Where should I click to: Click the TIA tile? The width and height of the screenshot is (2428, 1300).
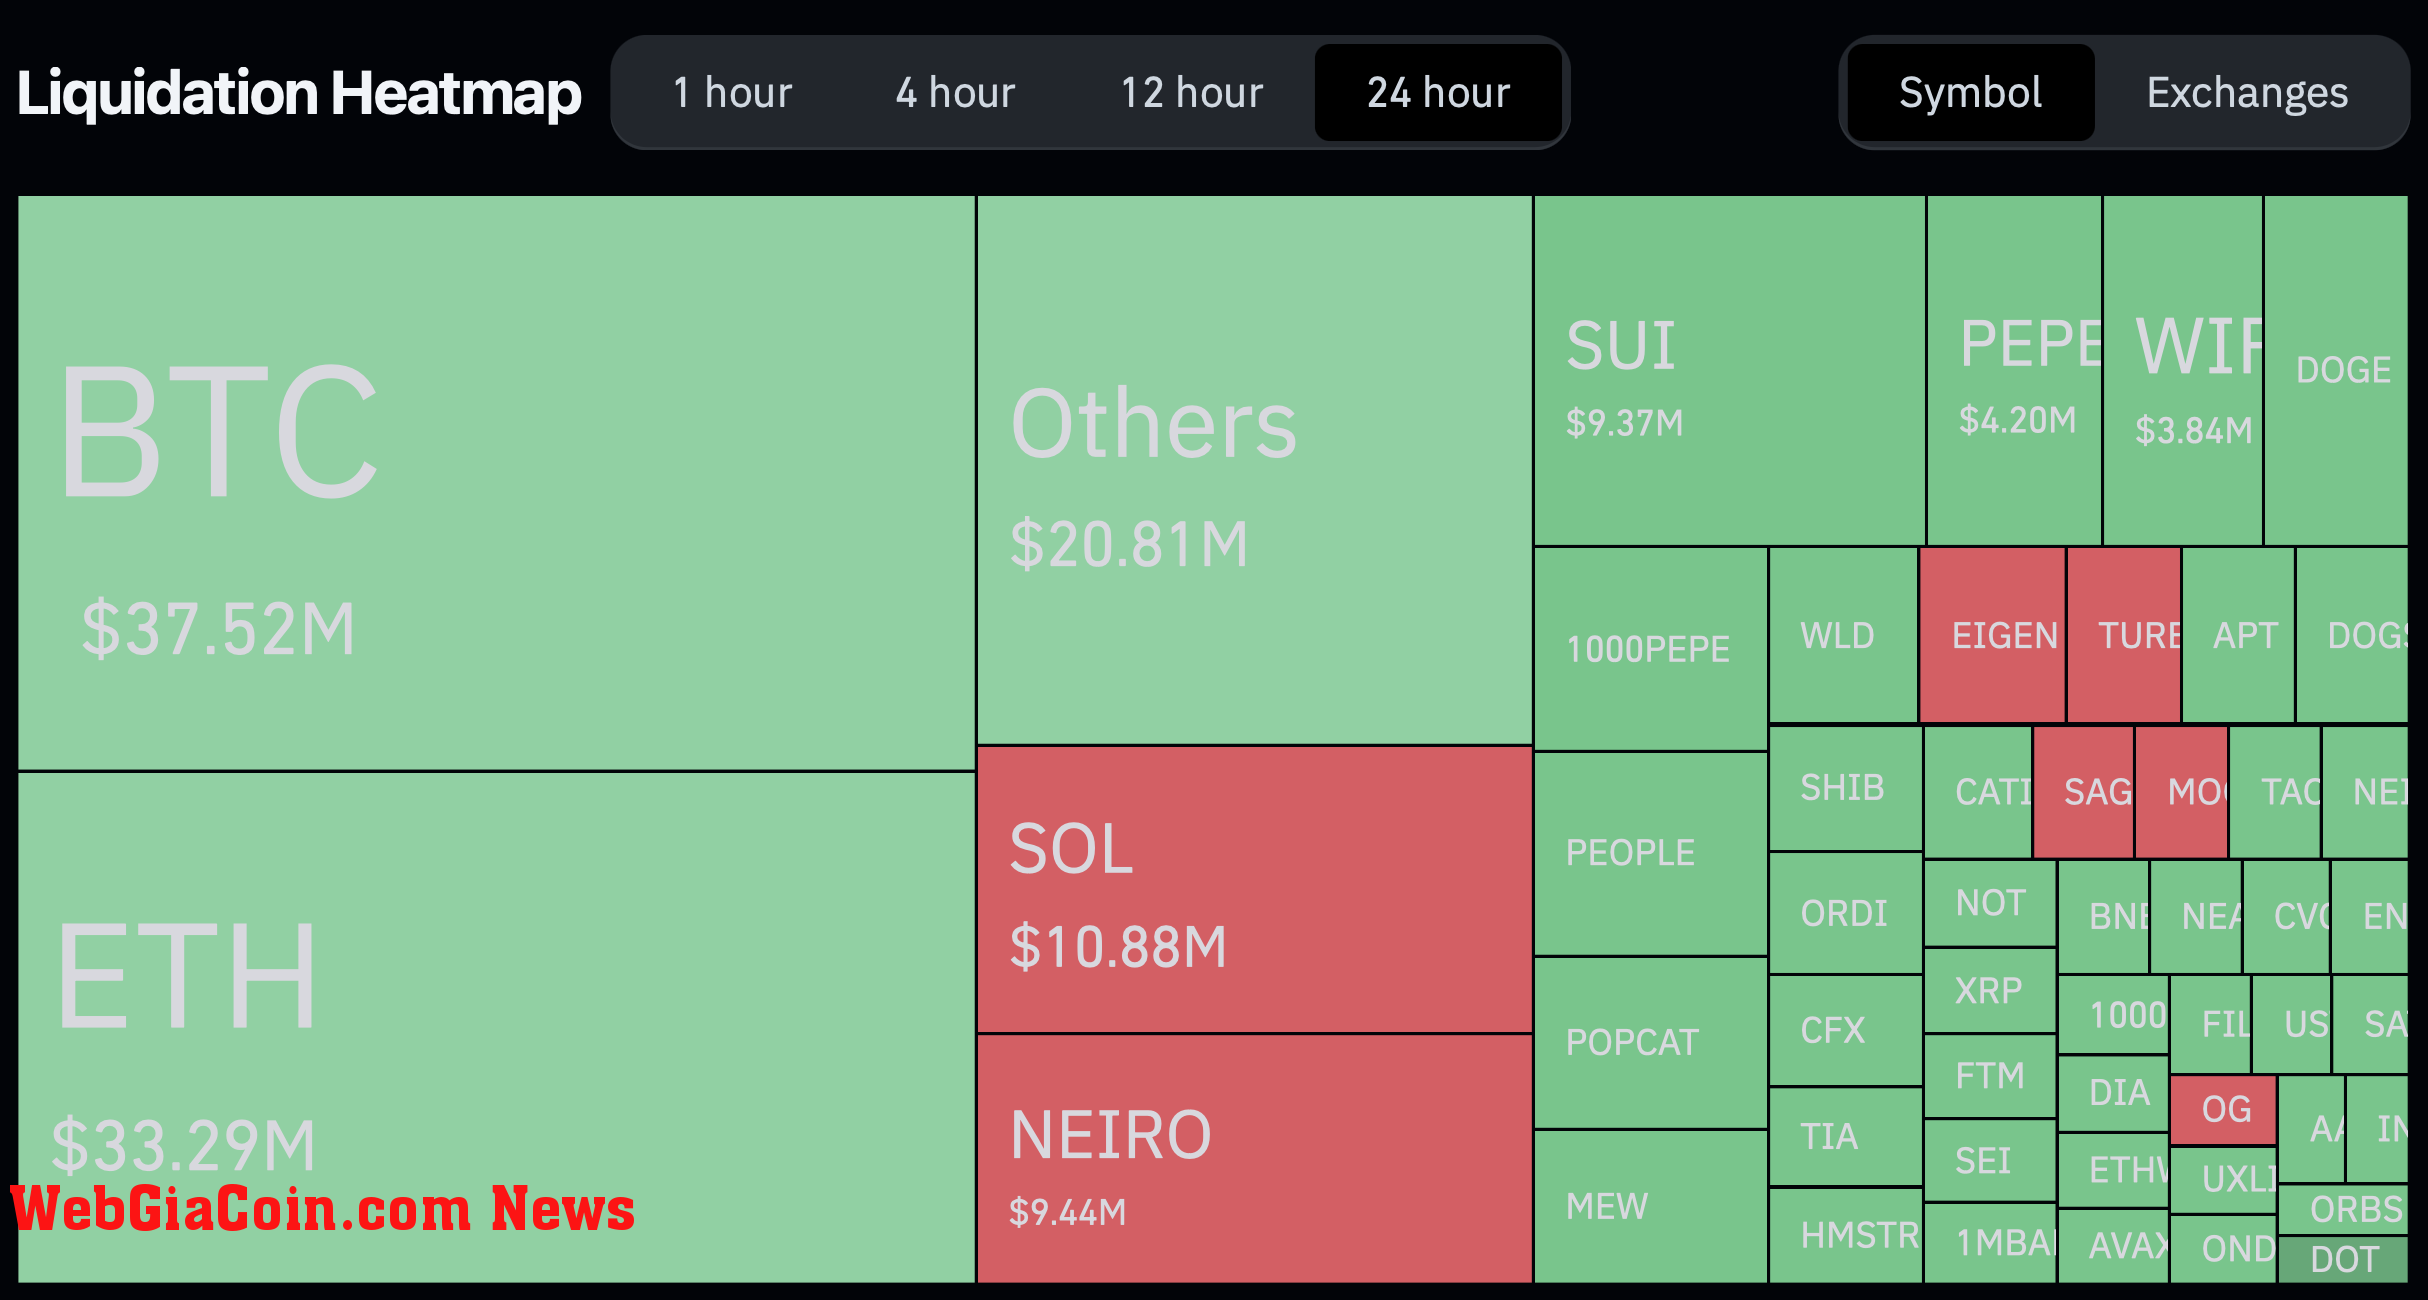tap(1846, 1137)
